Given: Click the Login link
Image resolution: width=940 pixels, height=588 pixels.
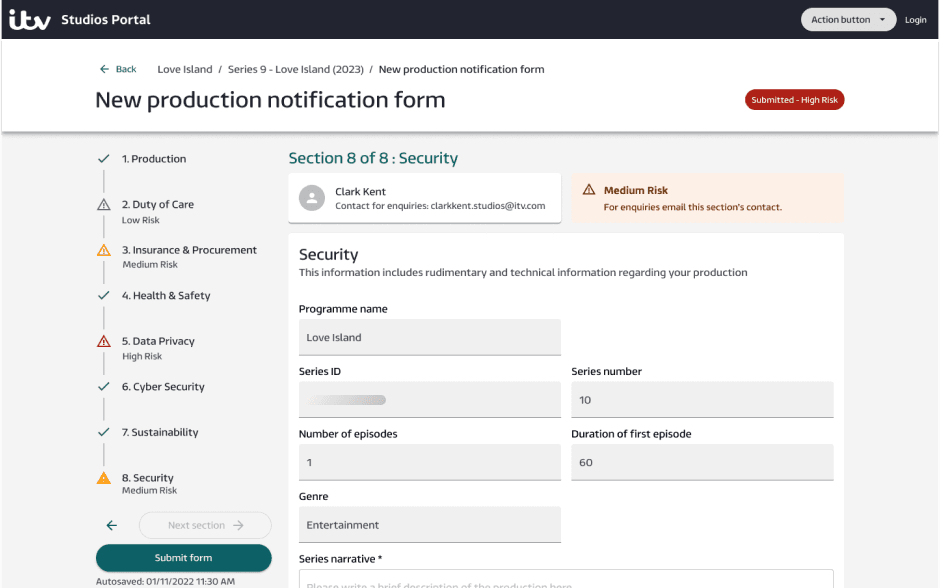Looking at the screenshot, I should tap(915, 20).
